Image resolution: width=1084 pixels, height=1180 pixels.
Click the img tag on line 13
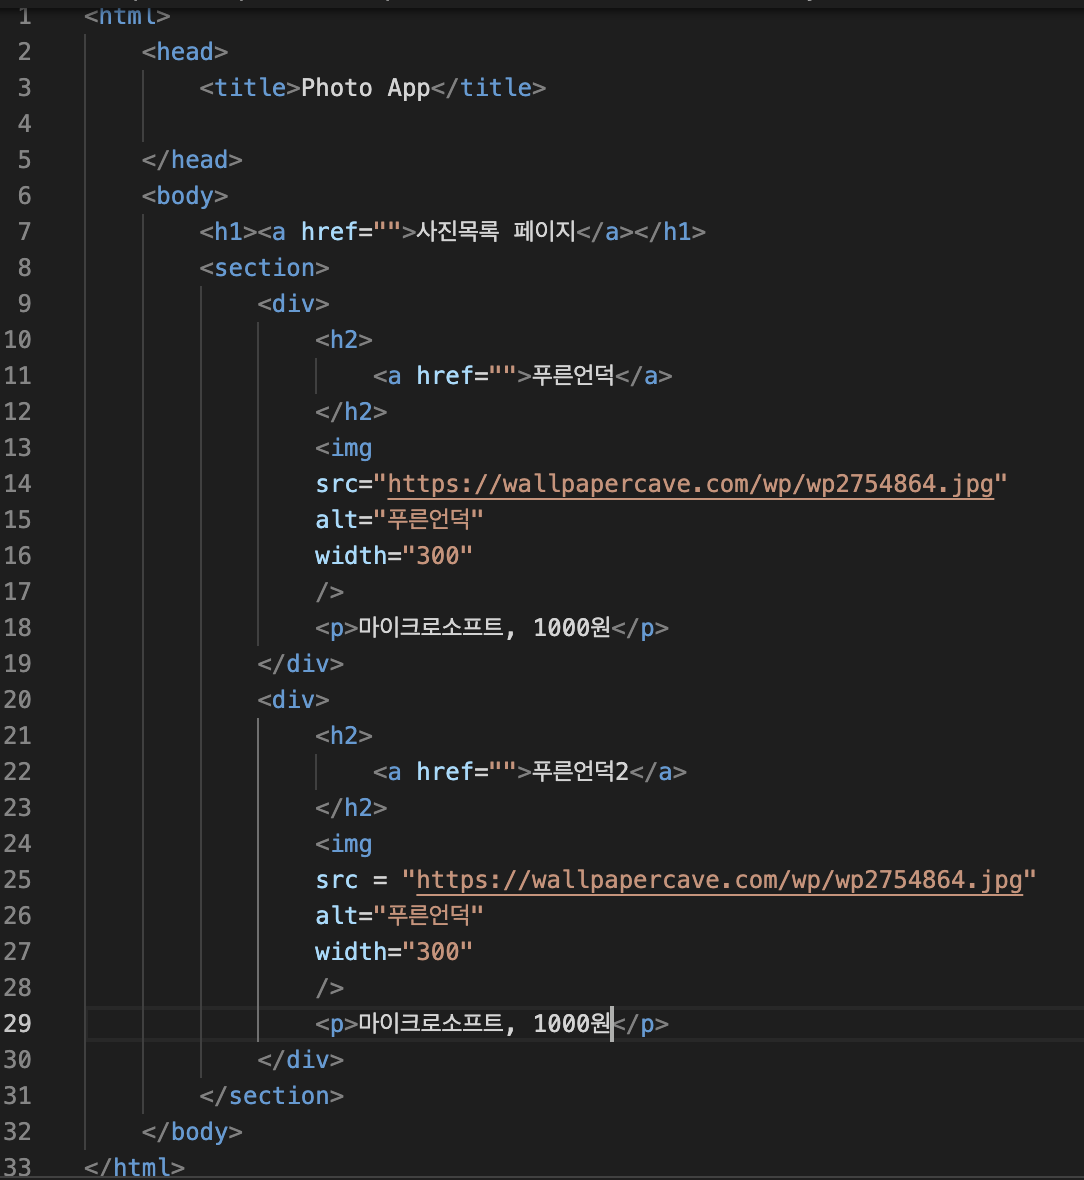click(x=344, y=449)
